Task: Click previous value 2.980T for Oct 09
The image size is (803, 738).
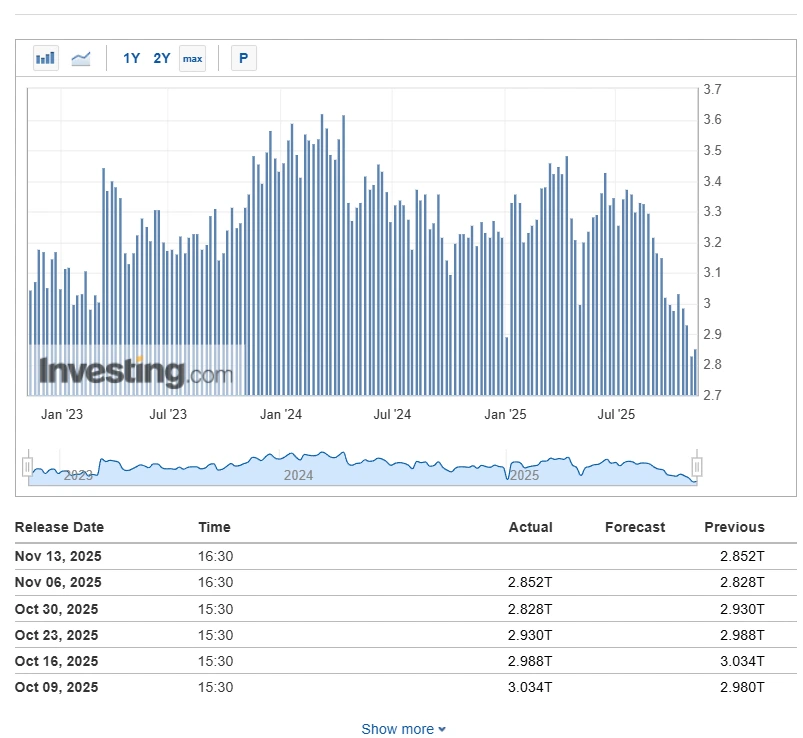Action: pyautogui.click(x=742, y=687)
